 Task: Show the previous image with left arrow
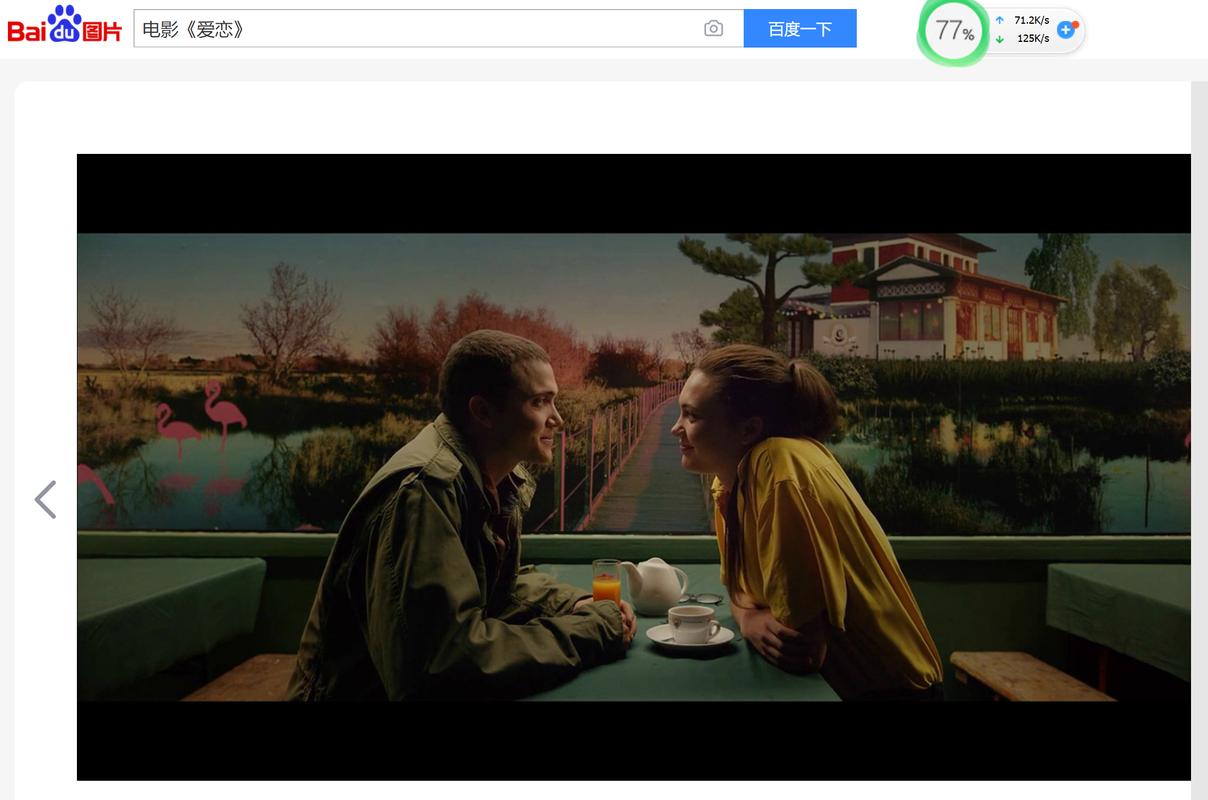click(46, 499)
